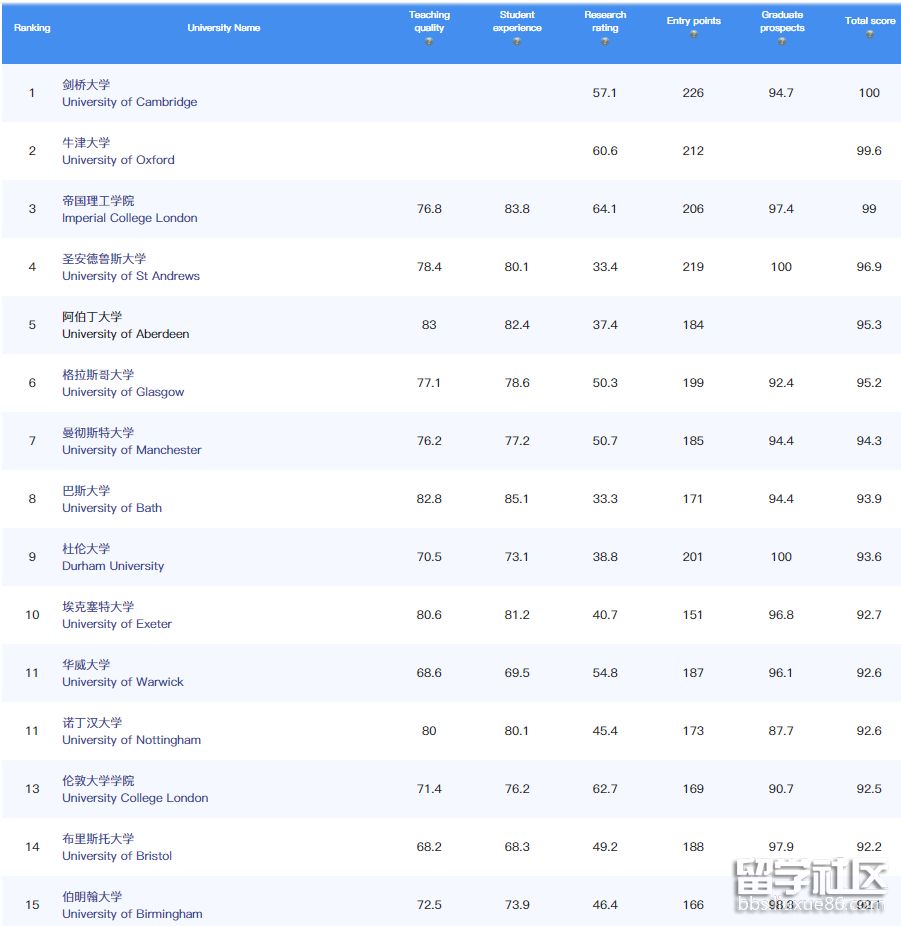Open the University of St Andrews link

(134, 276)
